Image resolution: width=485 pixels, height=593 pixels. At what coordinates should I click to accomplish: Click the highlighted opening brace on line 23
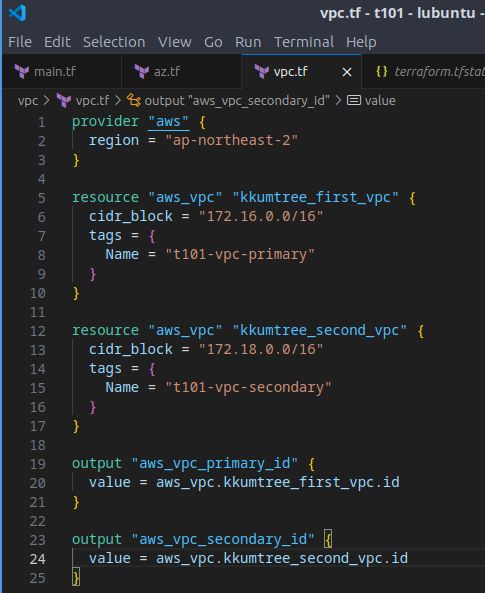pyautogui.click(x=328, y=540)
